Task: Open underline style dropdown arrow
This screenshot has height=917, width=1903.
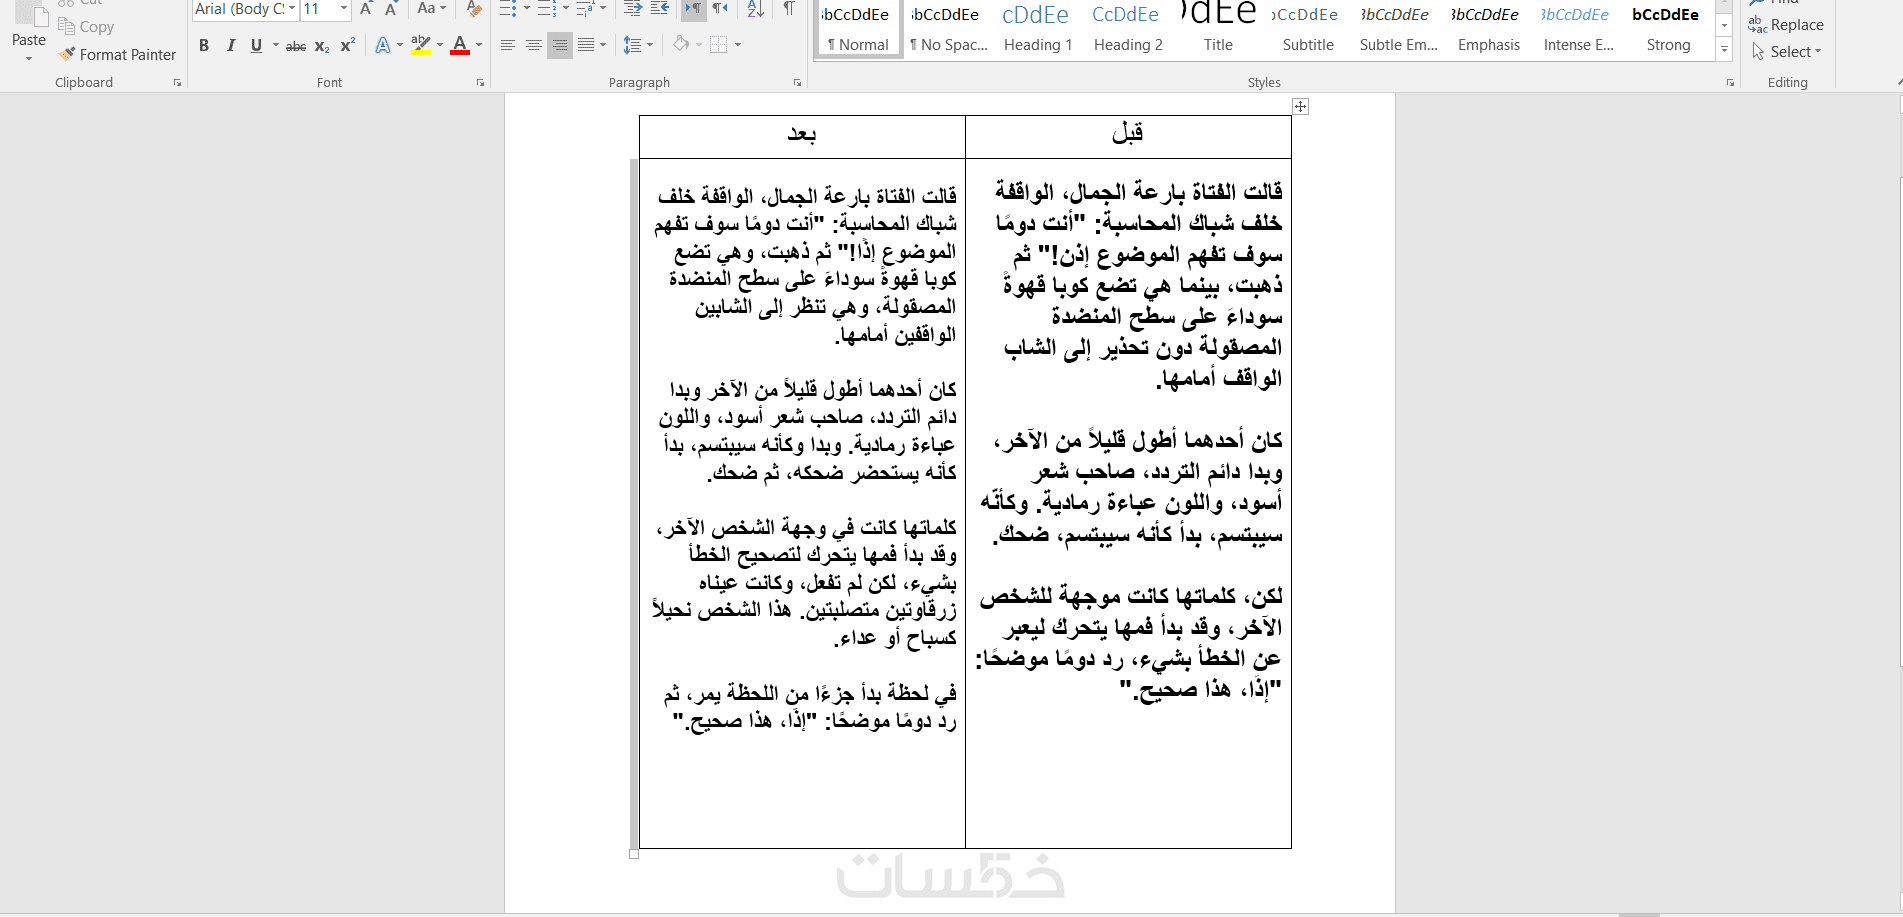Action: [x=275, y=45]
